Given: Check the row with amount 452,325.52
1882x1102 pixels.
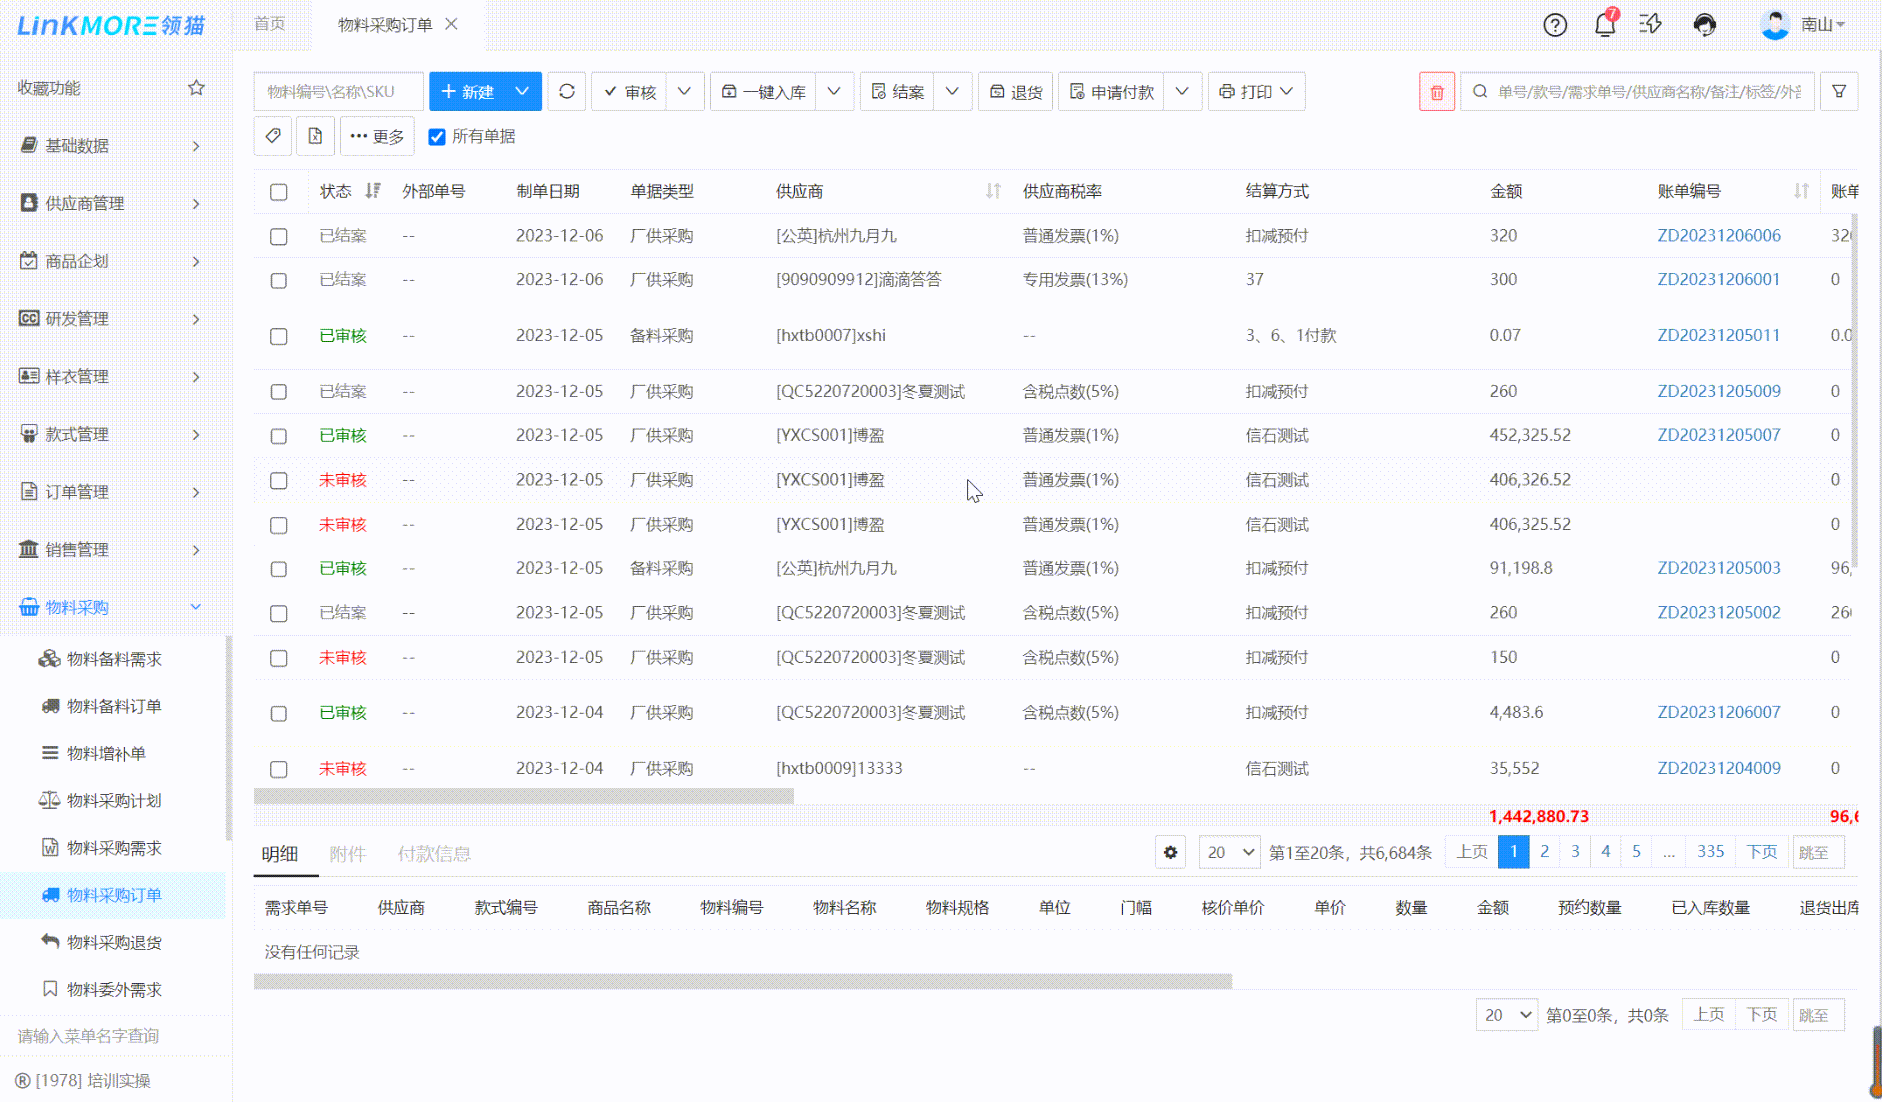Looking at the screenshot, I should [279, 436].
